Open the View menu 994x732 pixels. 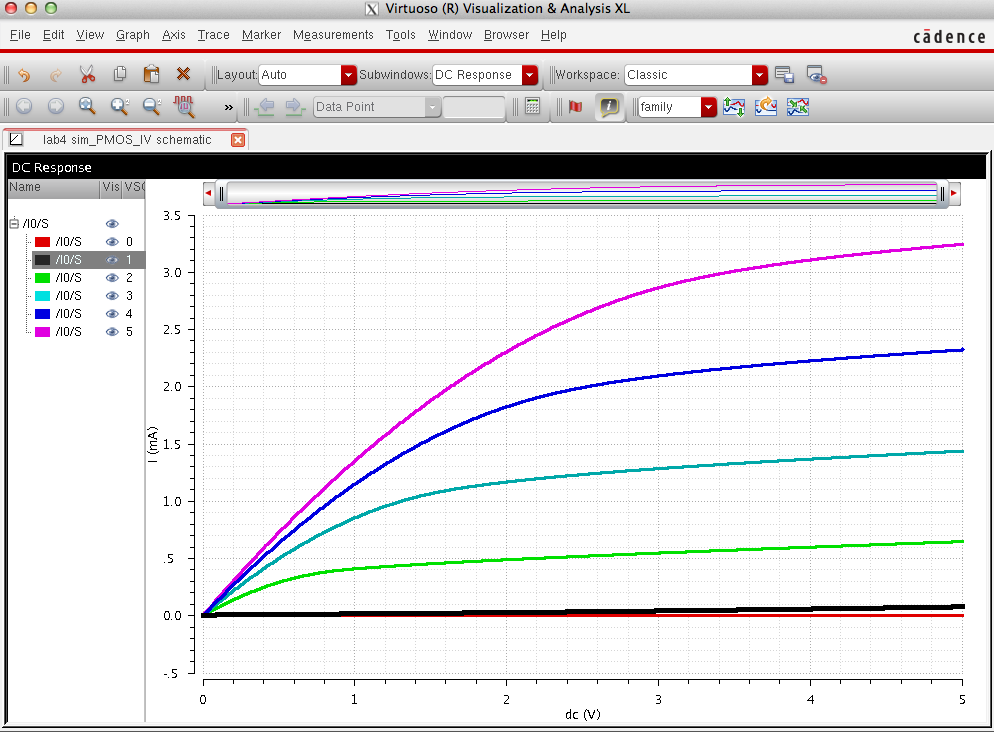pyautogui.click(x=90, y=35)
